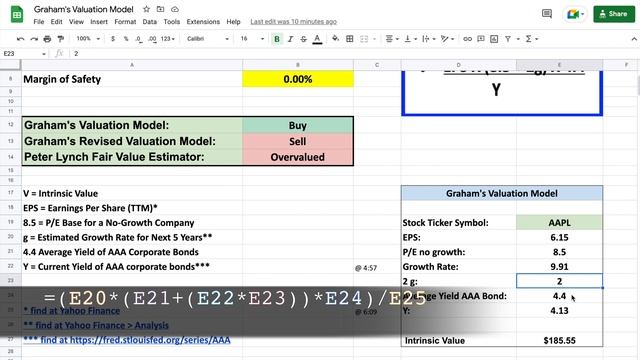The image size is (640, 360).
Task: Insert a link with the link icon
Action: tap(467, 39)
